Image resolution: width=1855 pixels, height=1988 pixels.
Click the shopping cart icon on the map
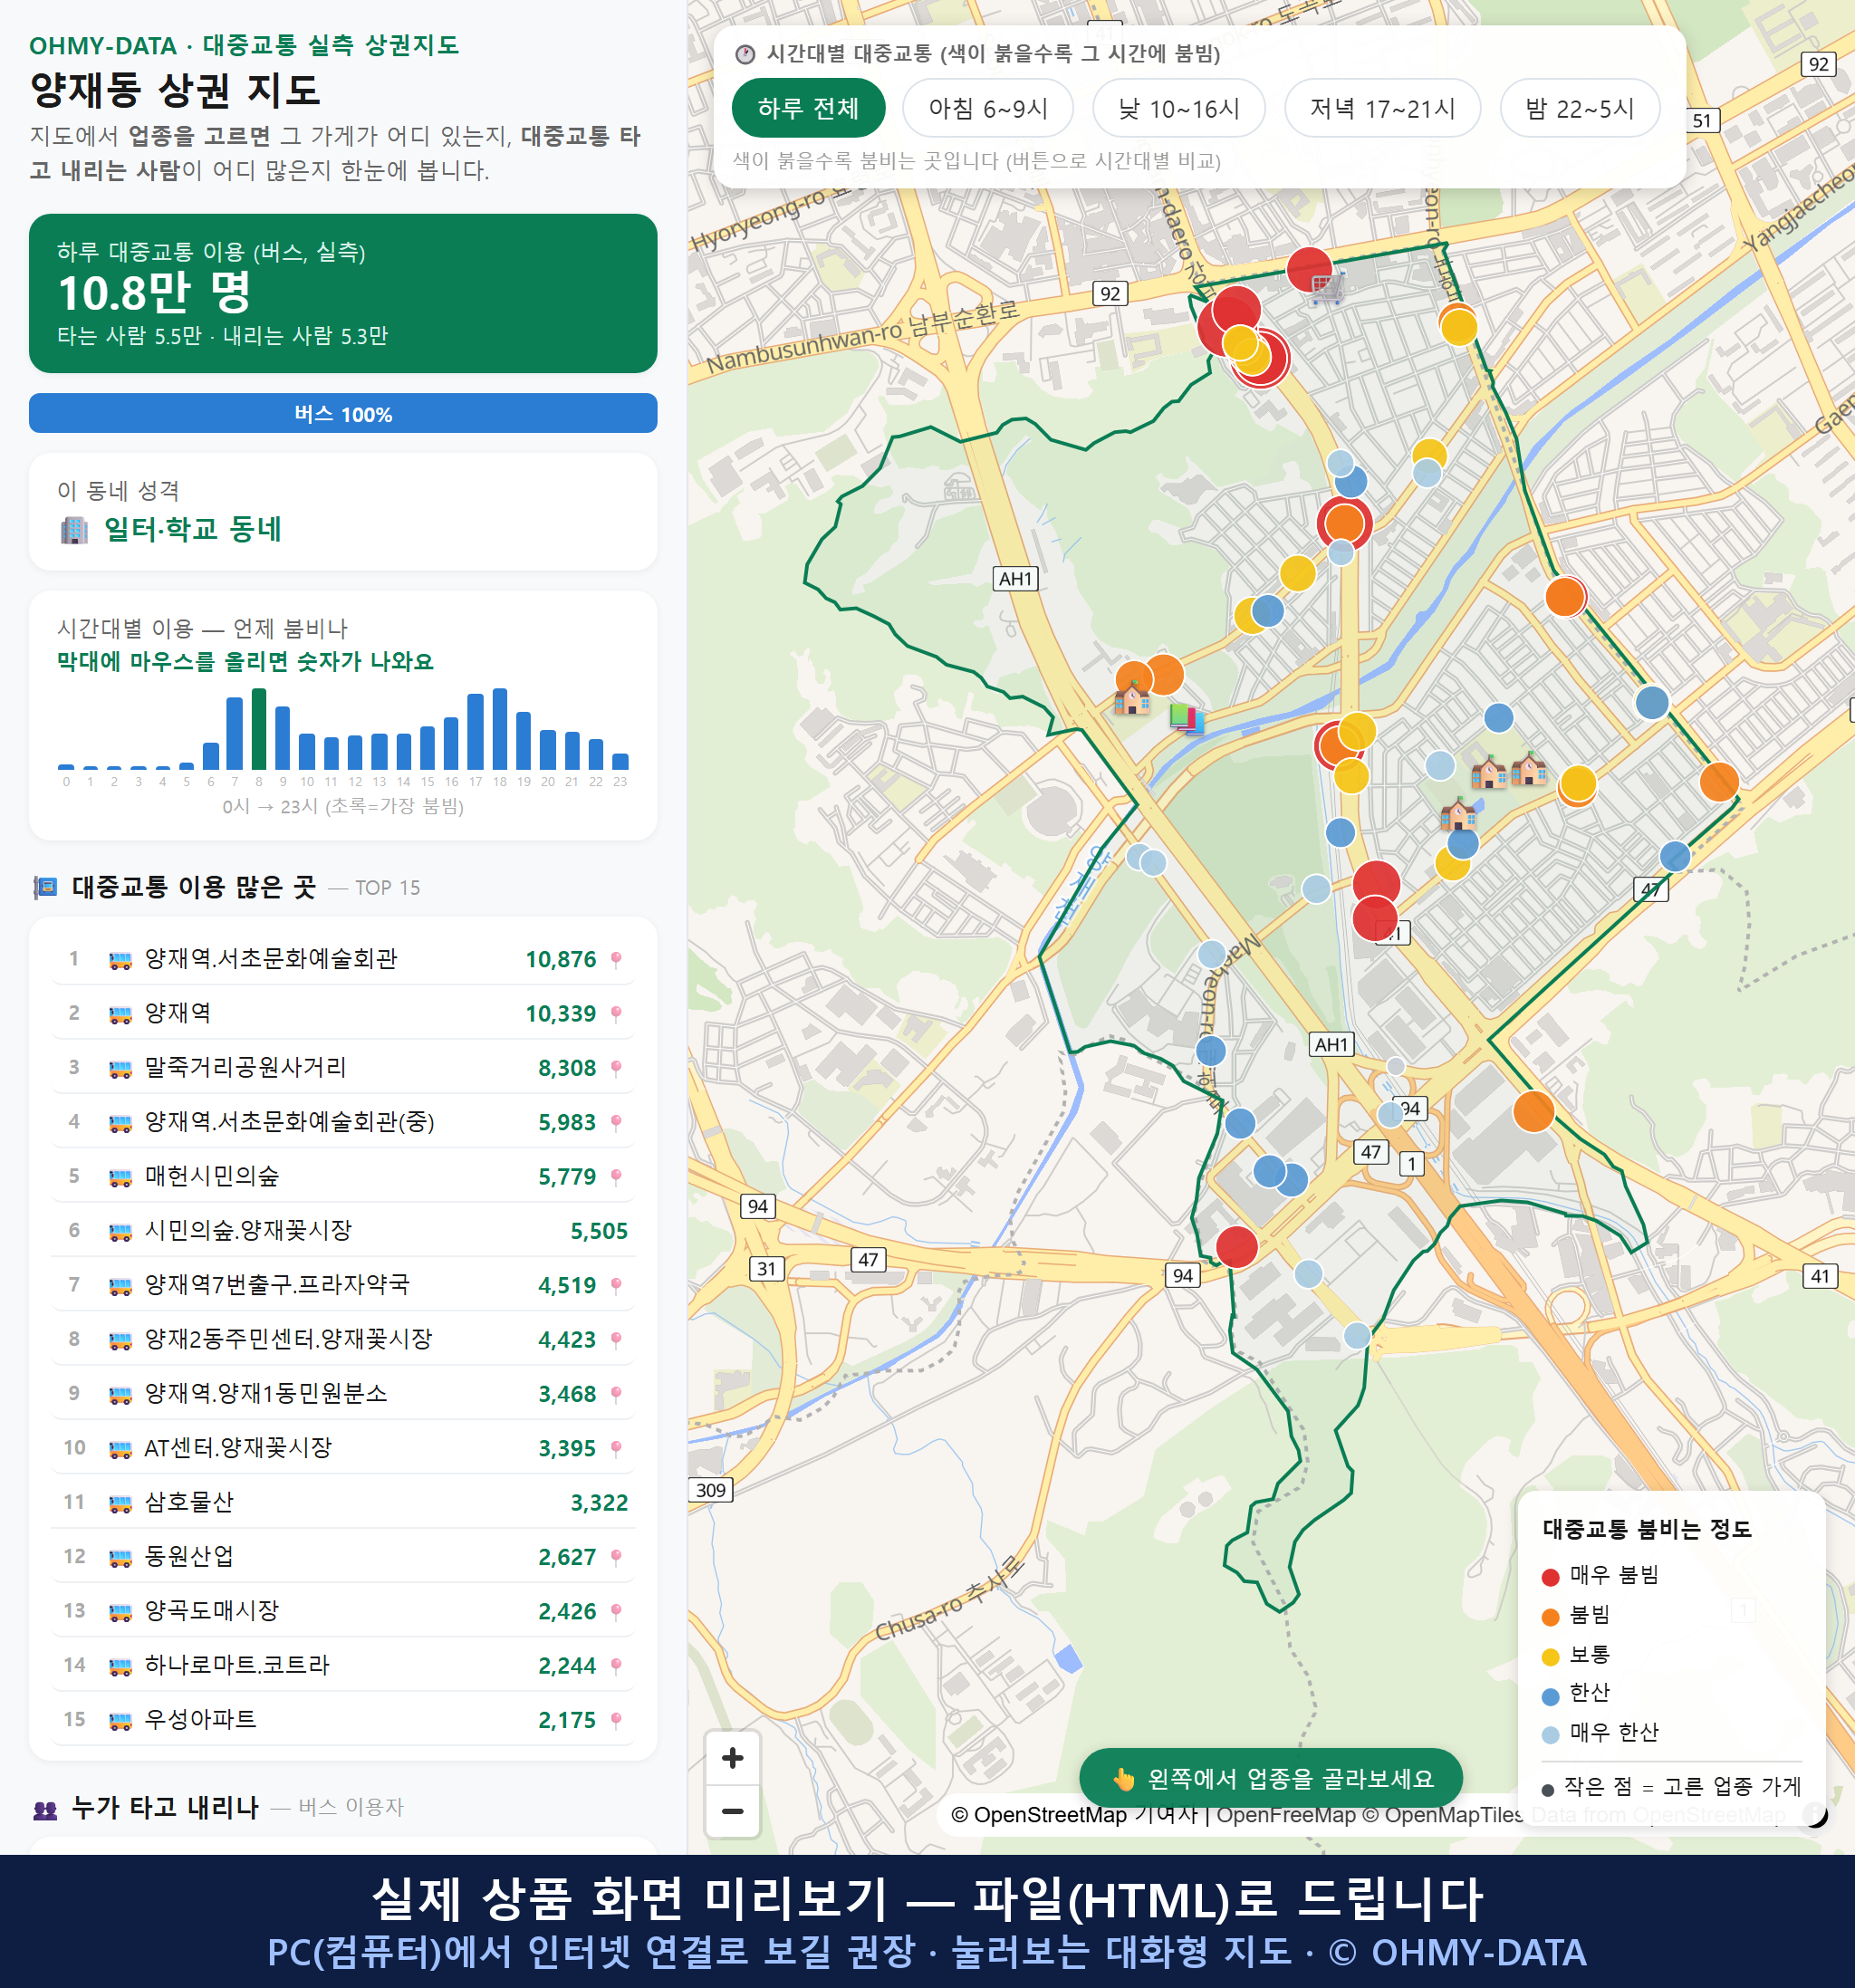[x=1326, y=288]
